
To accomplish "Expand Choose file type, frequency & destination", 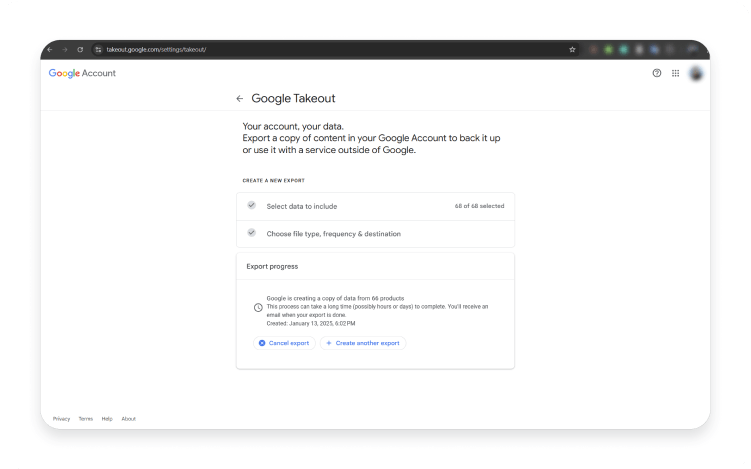I will (x=375, y=234).
